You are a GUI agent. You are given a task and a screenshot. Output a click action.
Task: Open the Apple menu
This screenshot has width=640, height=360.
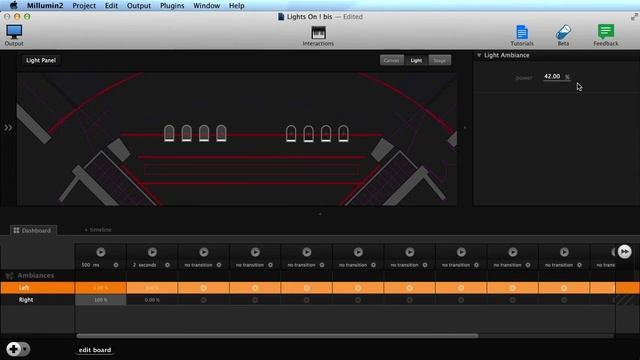(13, 5)
